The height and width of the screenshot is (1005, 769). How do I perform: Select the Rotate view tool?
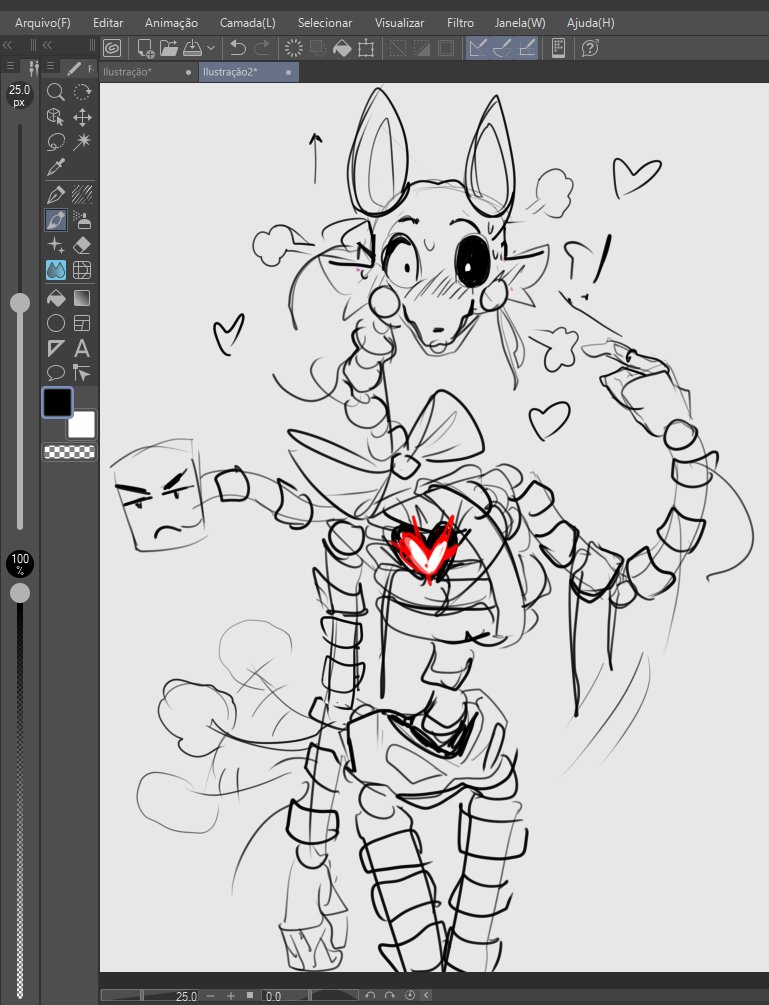[82, 92]
